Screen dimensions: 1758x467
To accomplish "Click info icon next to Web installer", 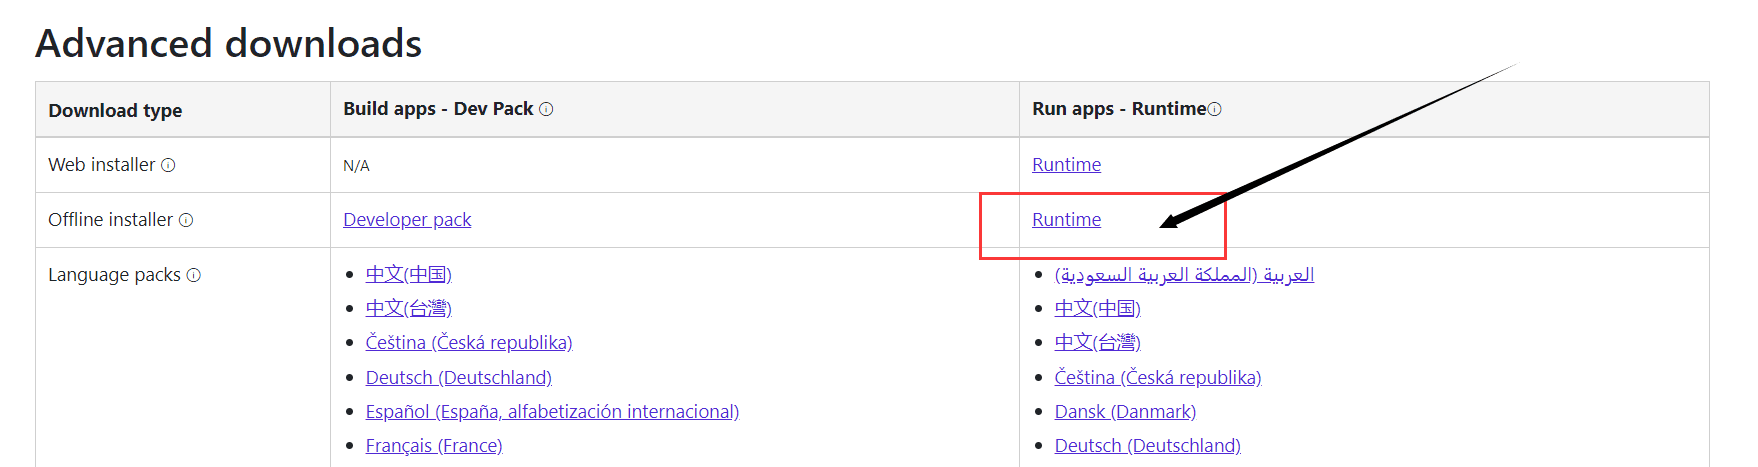I will 168,165.
